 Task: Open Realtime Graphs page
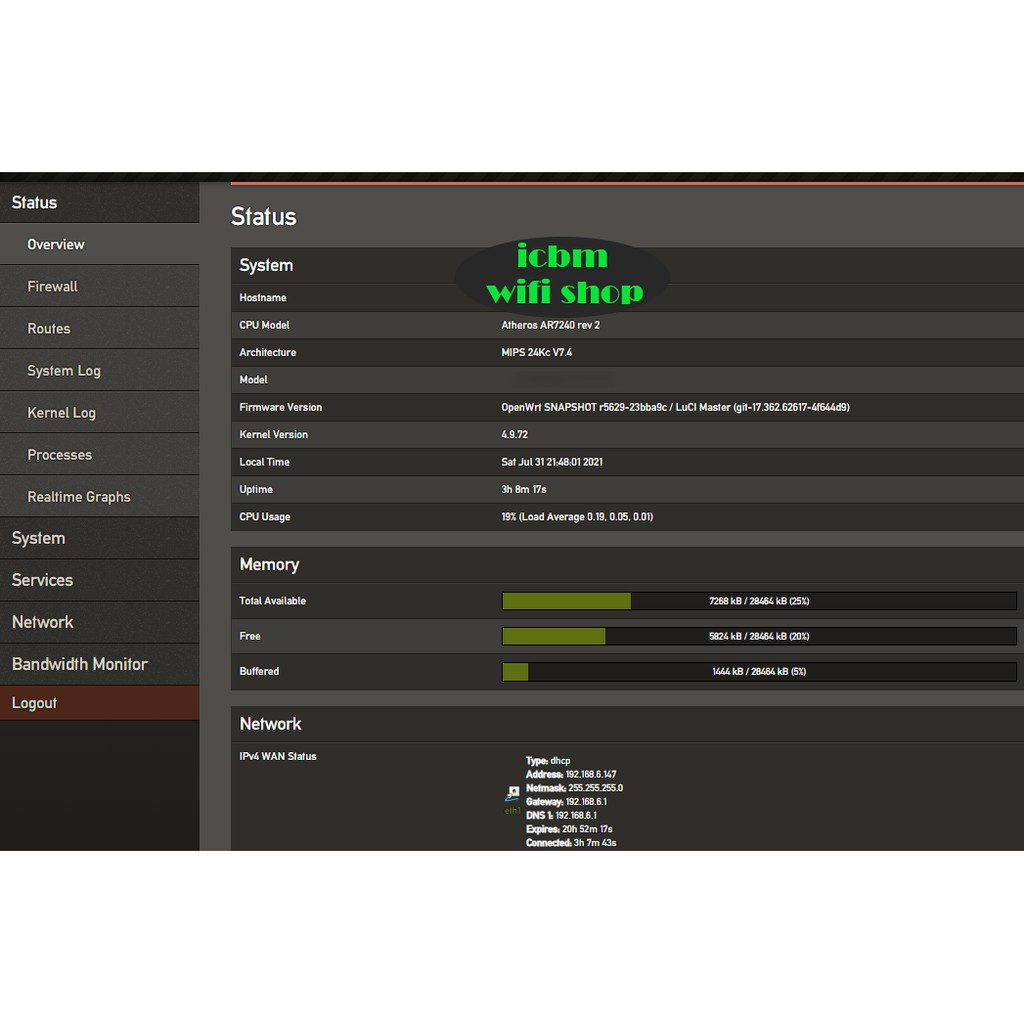(79, 496)
